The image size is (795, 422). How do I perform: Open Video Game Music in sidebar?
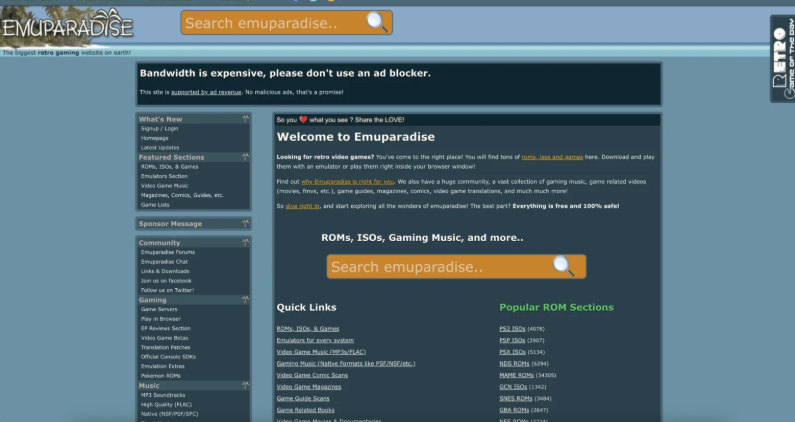[164, 186]
